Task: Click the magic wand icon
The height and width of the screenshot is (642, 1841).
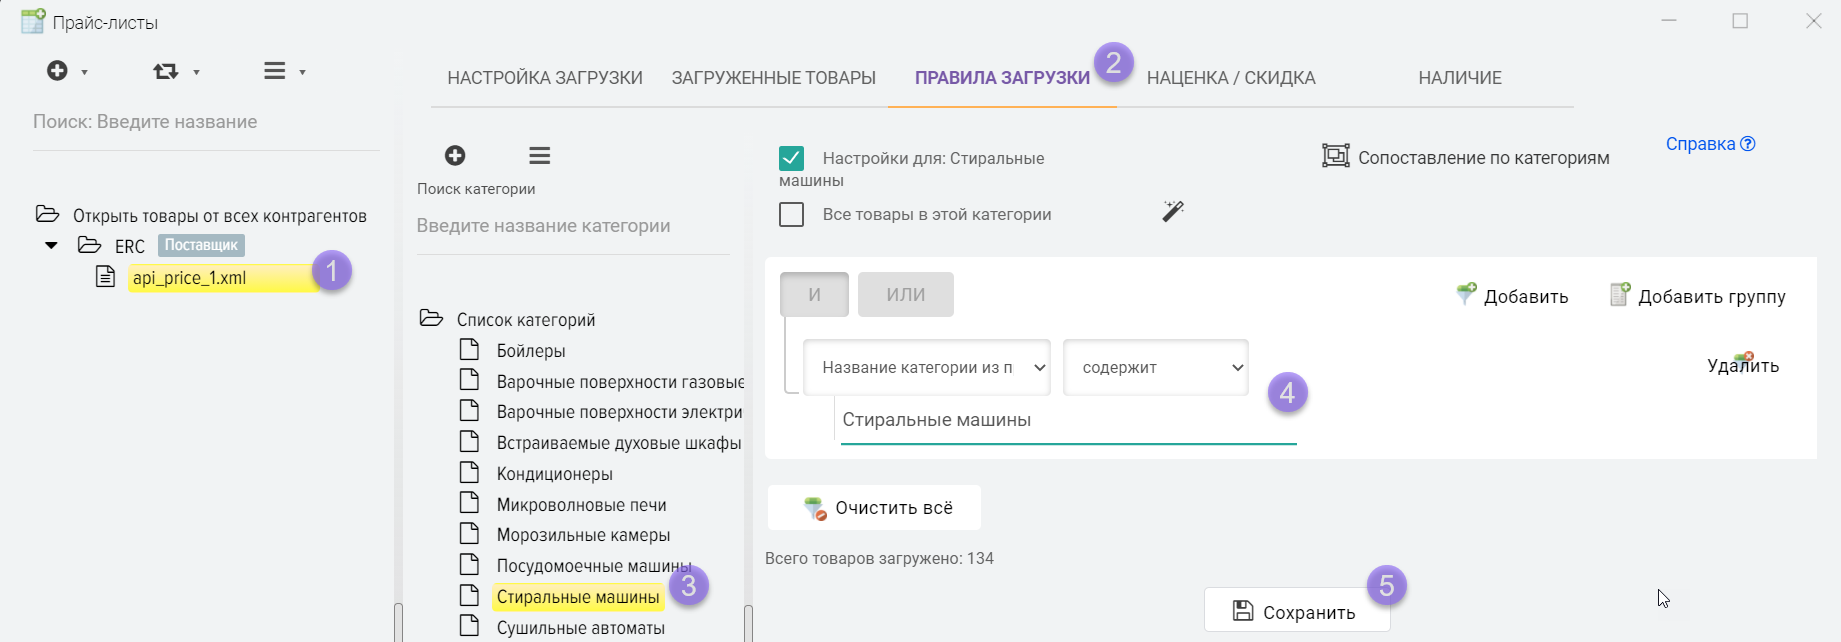Action: tap(1173, 211)
